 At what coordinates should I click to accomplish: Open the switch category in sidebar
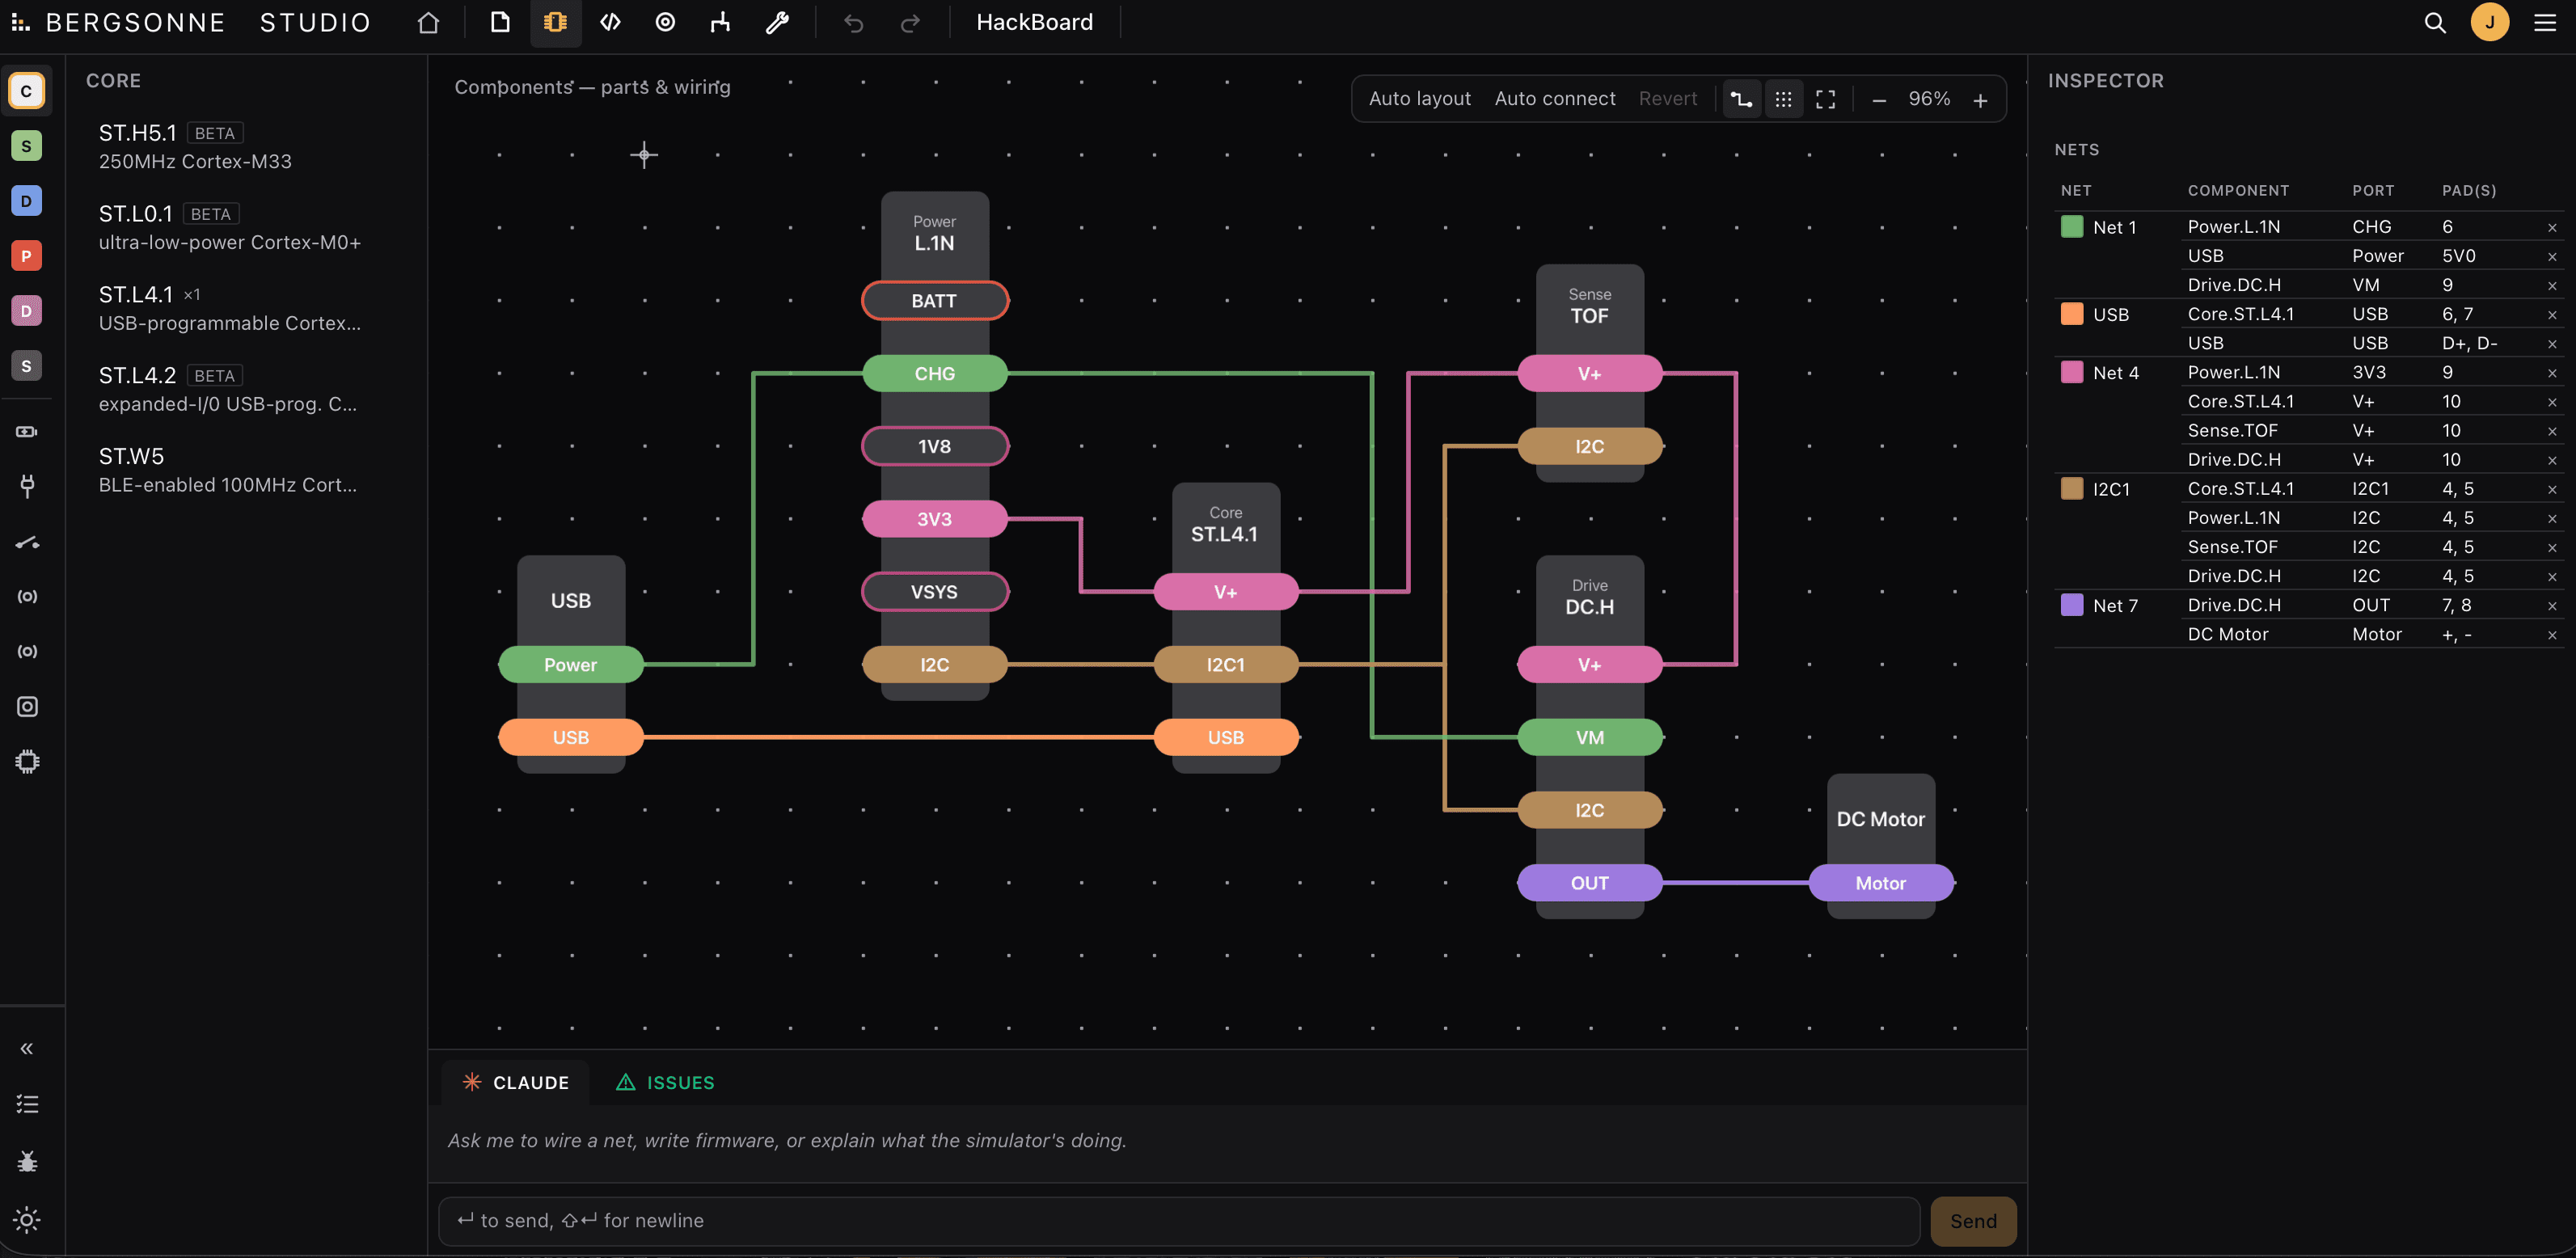[27, 542]
